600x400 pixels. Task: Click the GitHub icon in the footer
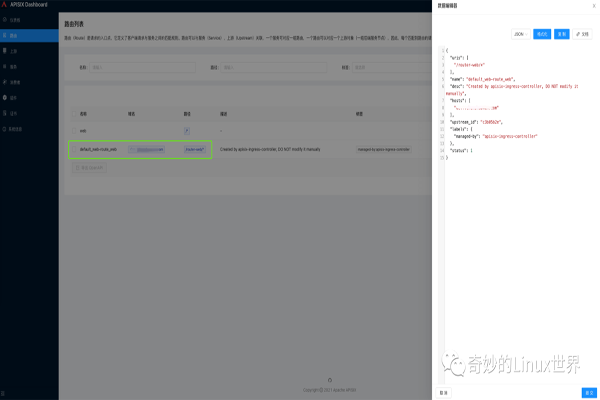coord(330,380)
